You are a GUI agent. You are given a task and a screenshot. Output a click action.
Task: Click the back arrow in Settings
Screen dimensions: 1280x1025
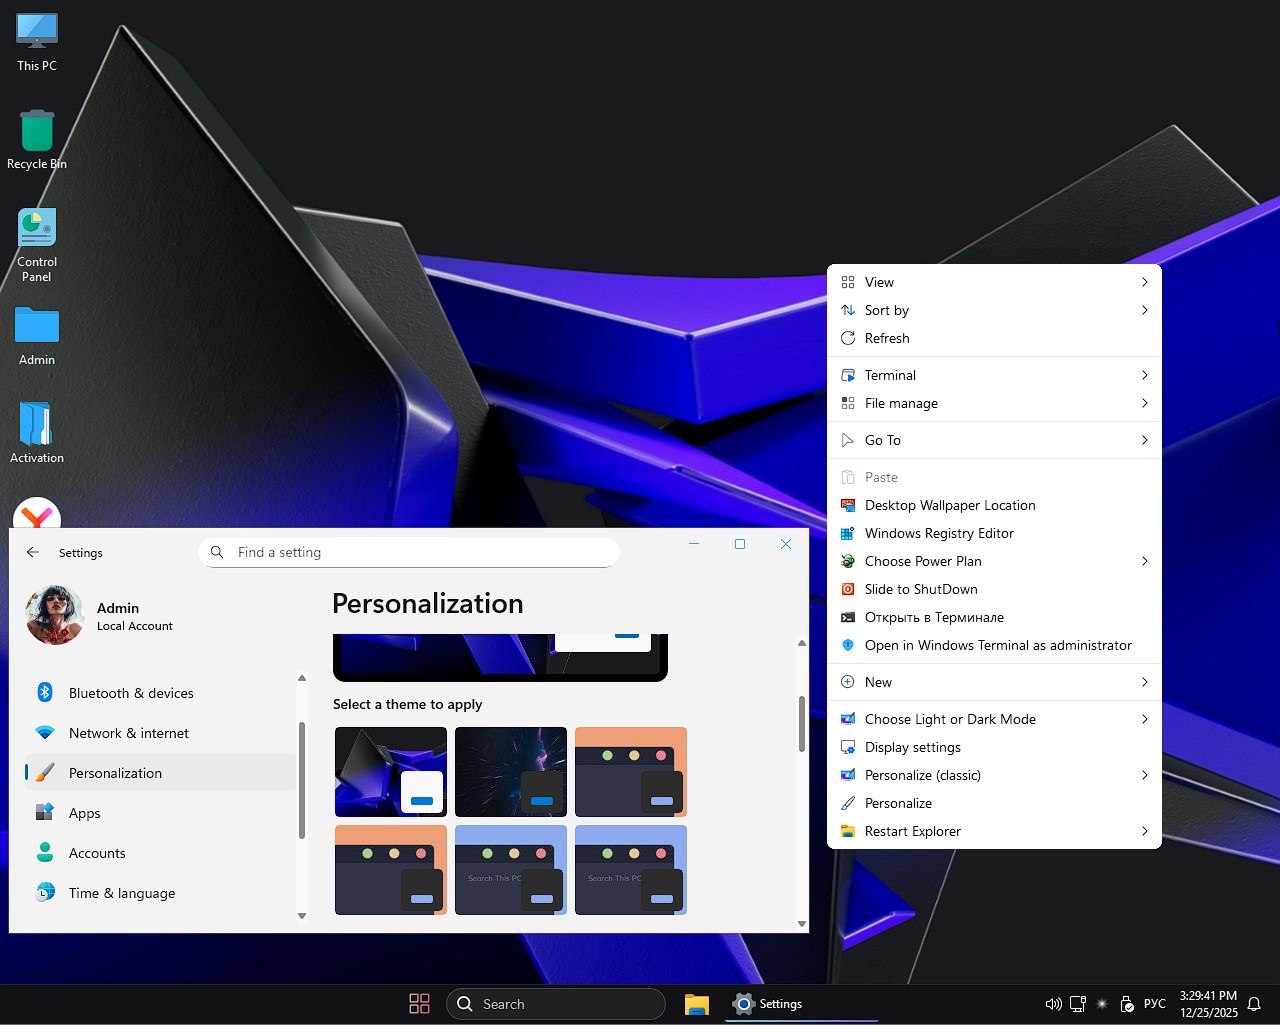[x=32, y=551]
